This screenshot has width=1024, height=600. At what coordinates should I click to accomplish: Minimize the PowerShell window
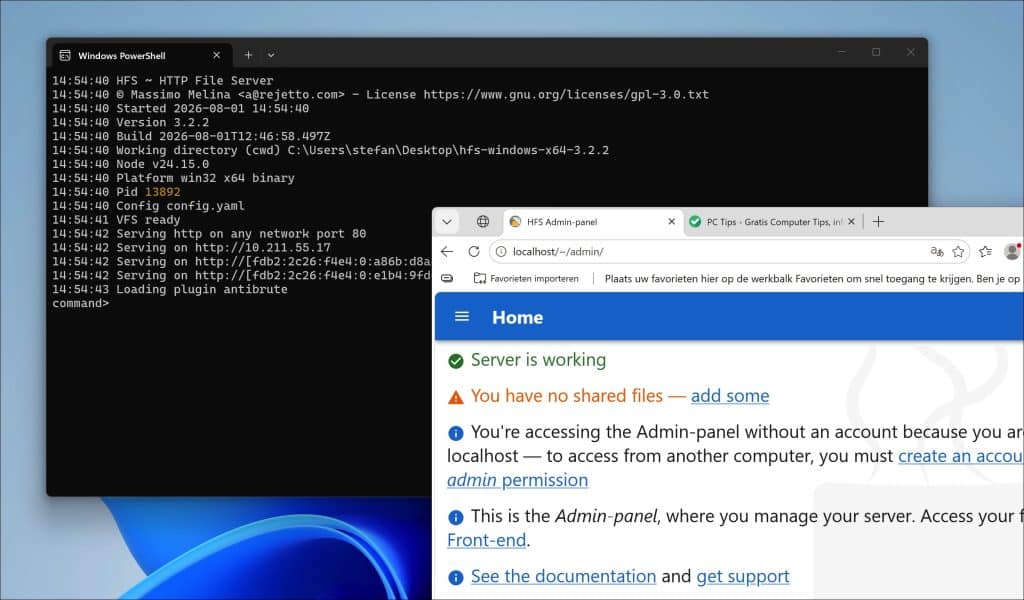(842, 52)
